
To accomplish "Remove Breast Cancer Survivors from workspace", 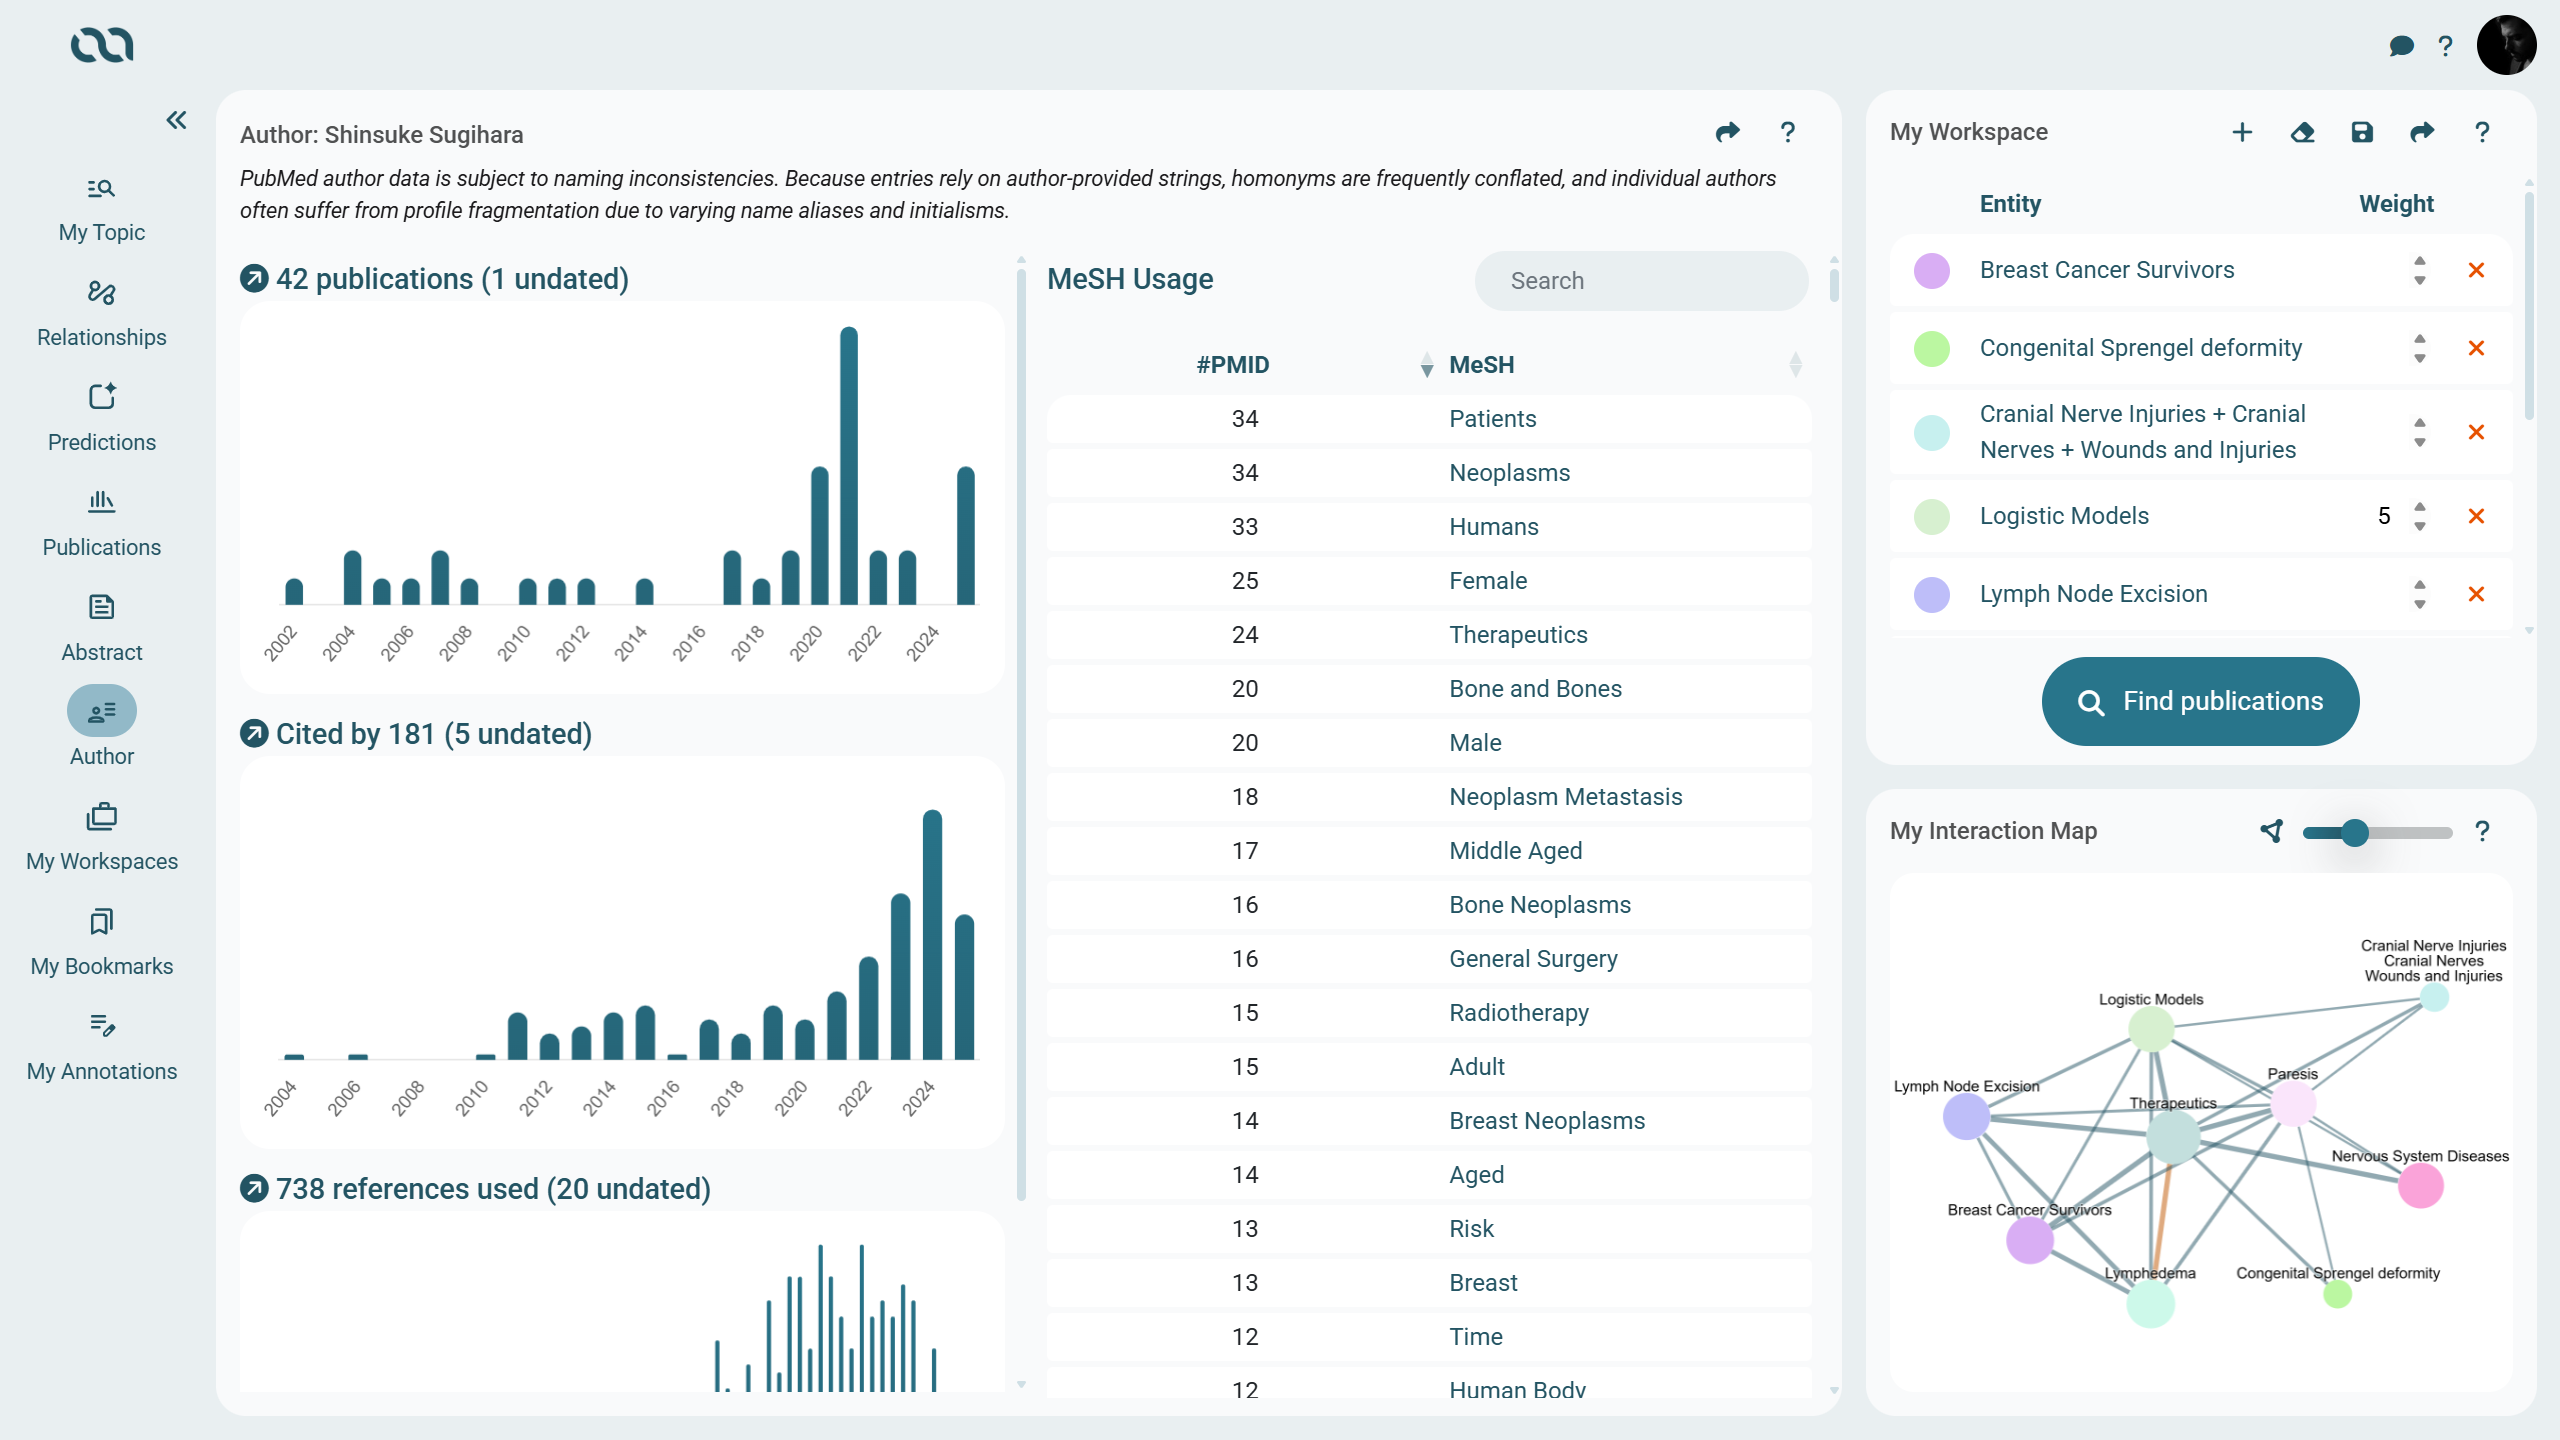I will point(2476,270).
